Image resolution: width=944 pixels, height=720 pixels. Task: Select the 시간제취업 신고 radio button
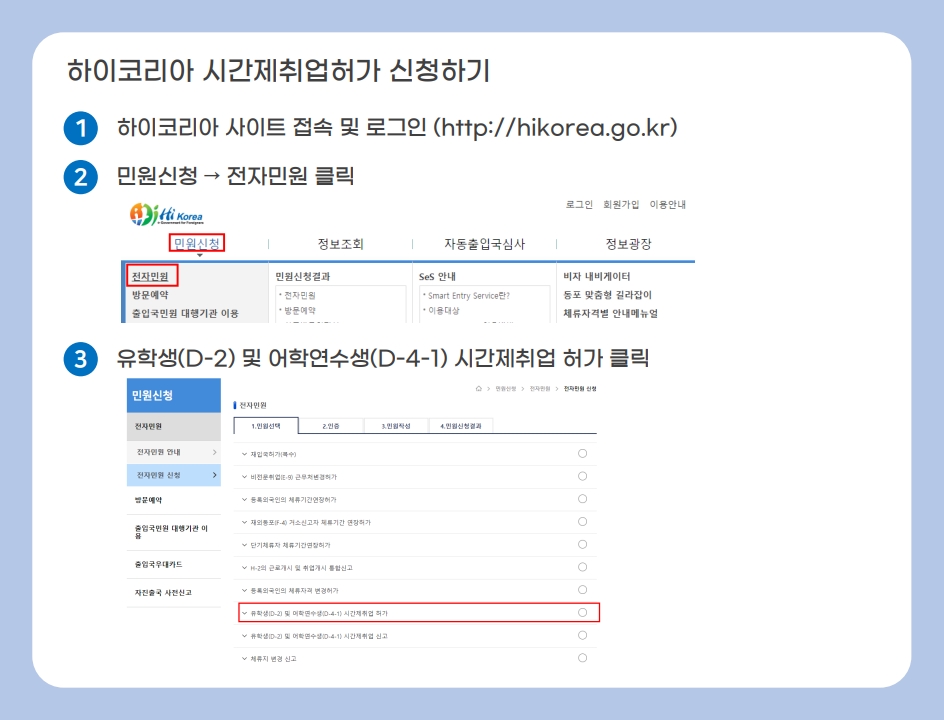point(582,635)
